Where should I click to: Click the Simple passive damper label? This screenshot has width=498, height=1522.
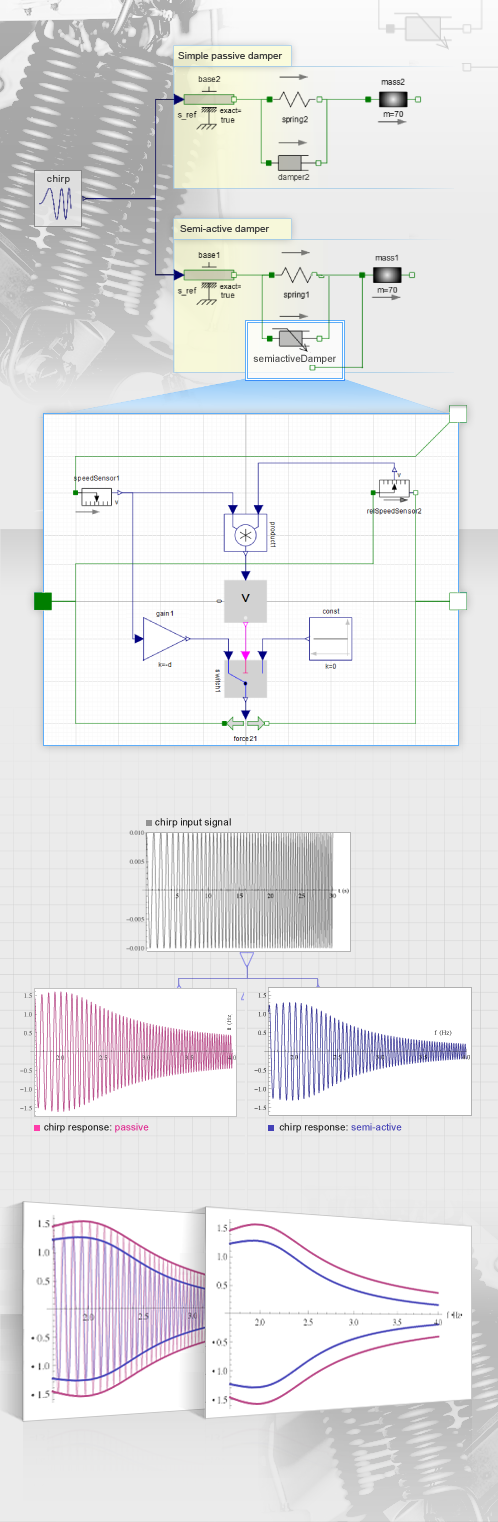231,55
